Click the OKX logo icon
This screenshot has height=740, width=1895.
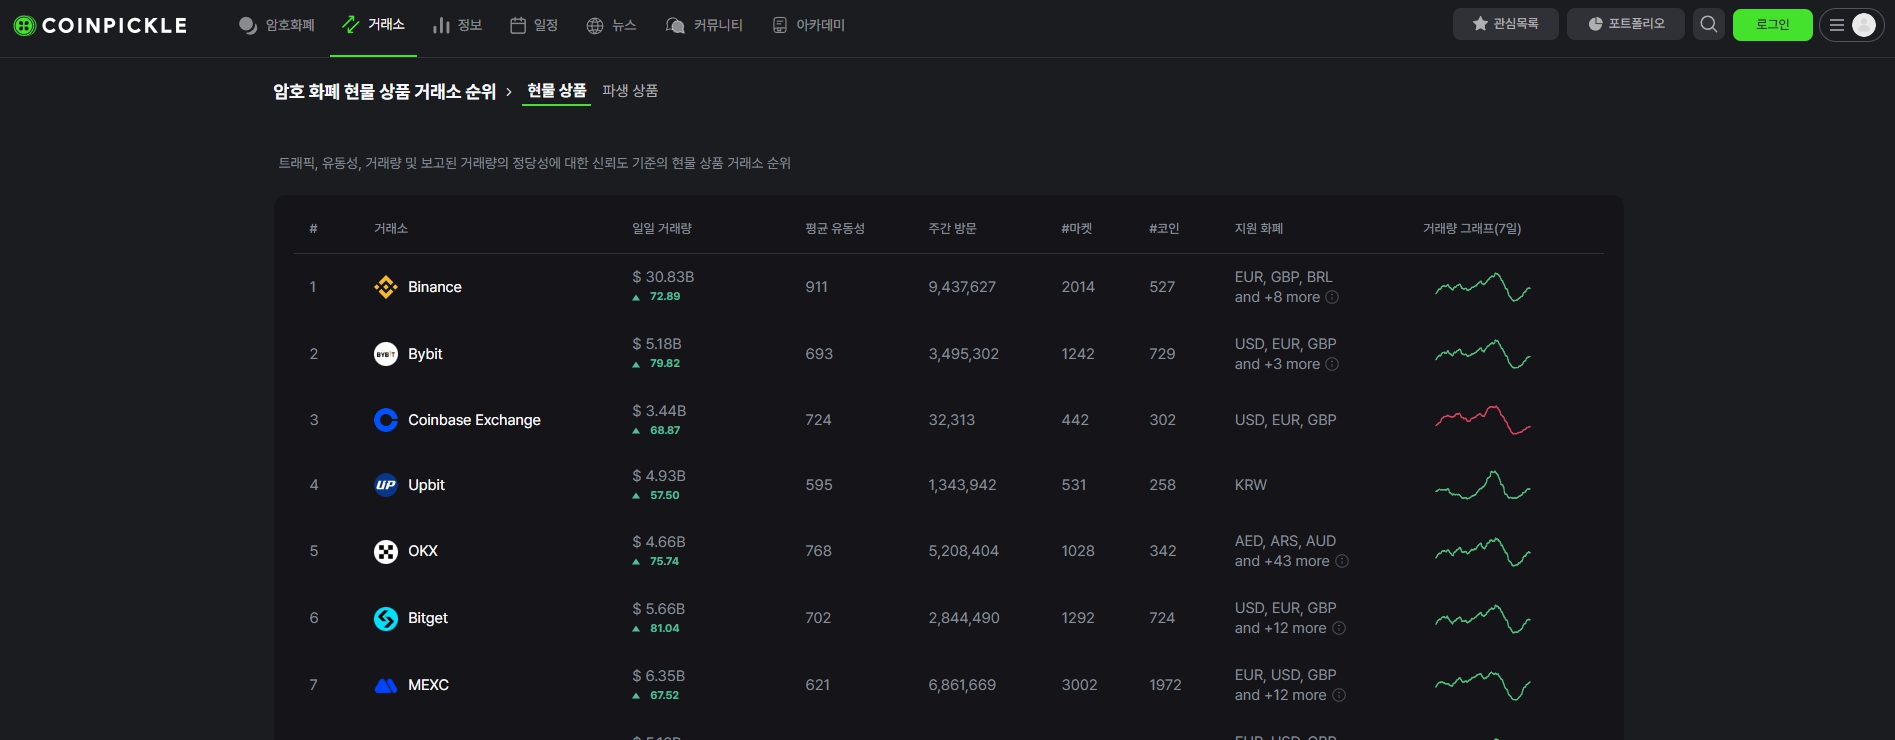[386, 551]
